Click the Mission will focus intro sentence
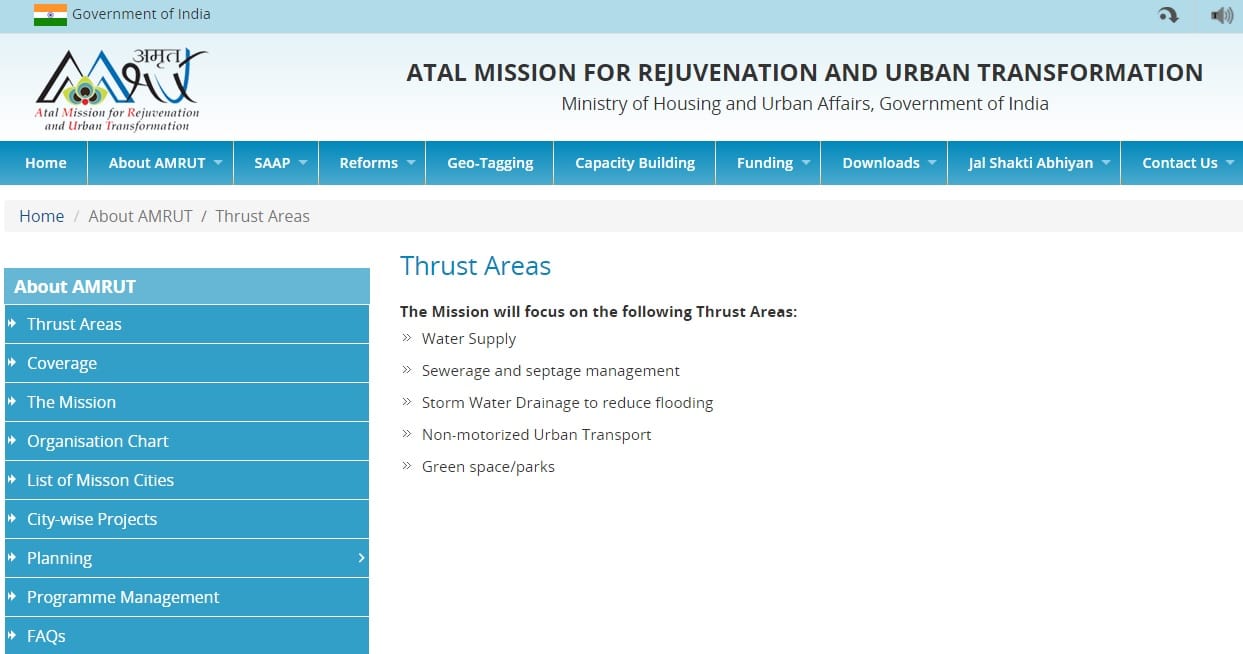This screenshot has height=654, width=1243. coord(598,312)
